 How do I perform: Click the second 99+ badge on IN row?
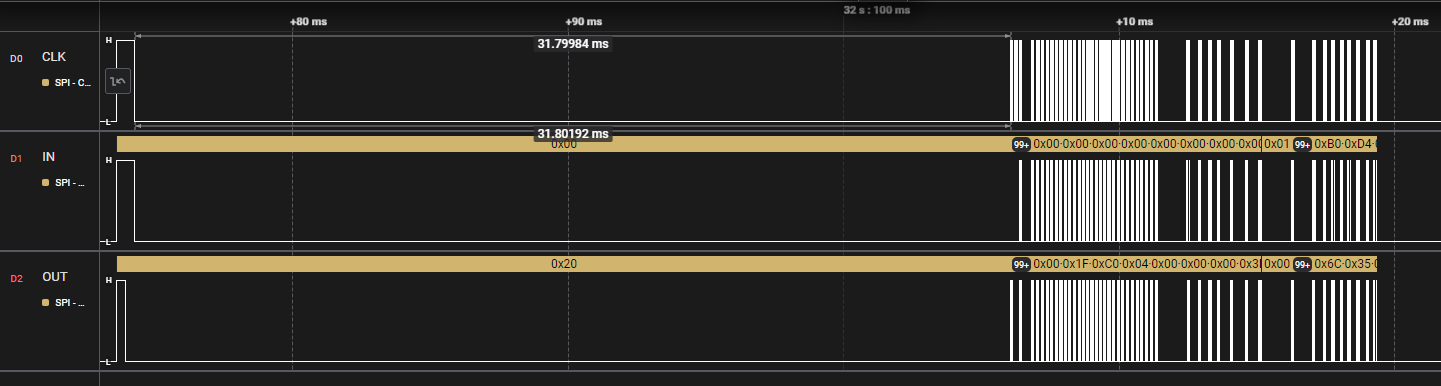tap(1302, 144)
